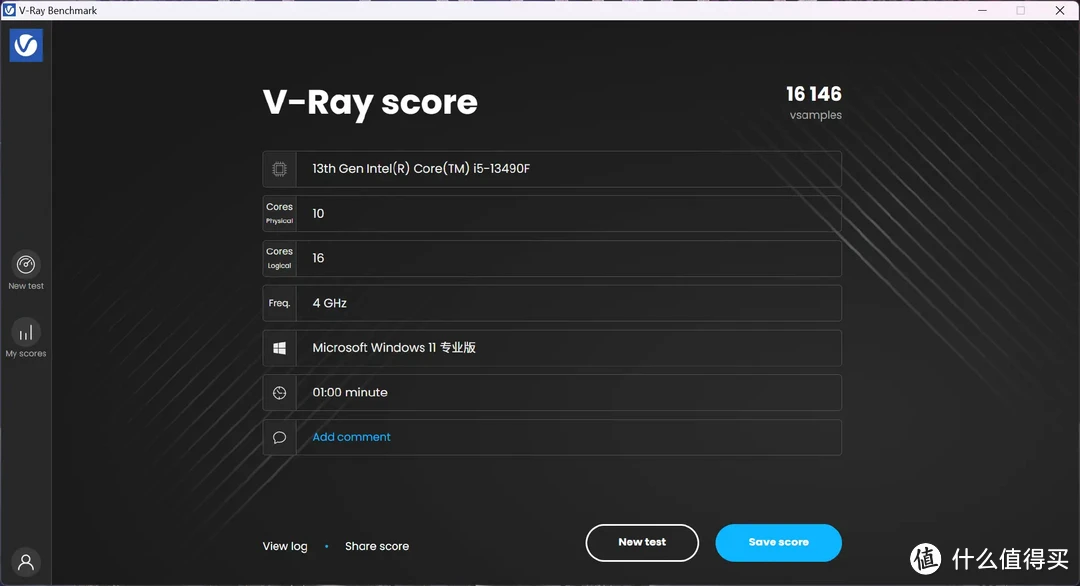
Task: Click the V-Ray logo in sidebar
Action: (x=26, y=45)
